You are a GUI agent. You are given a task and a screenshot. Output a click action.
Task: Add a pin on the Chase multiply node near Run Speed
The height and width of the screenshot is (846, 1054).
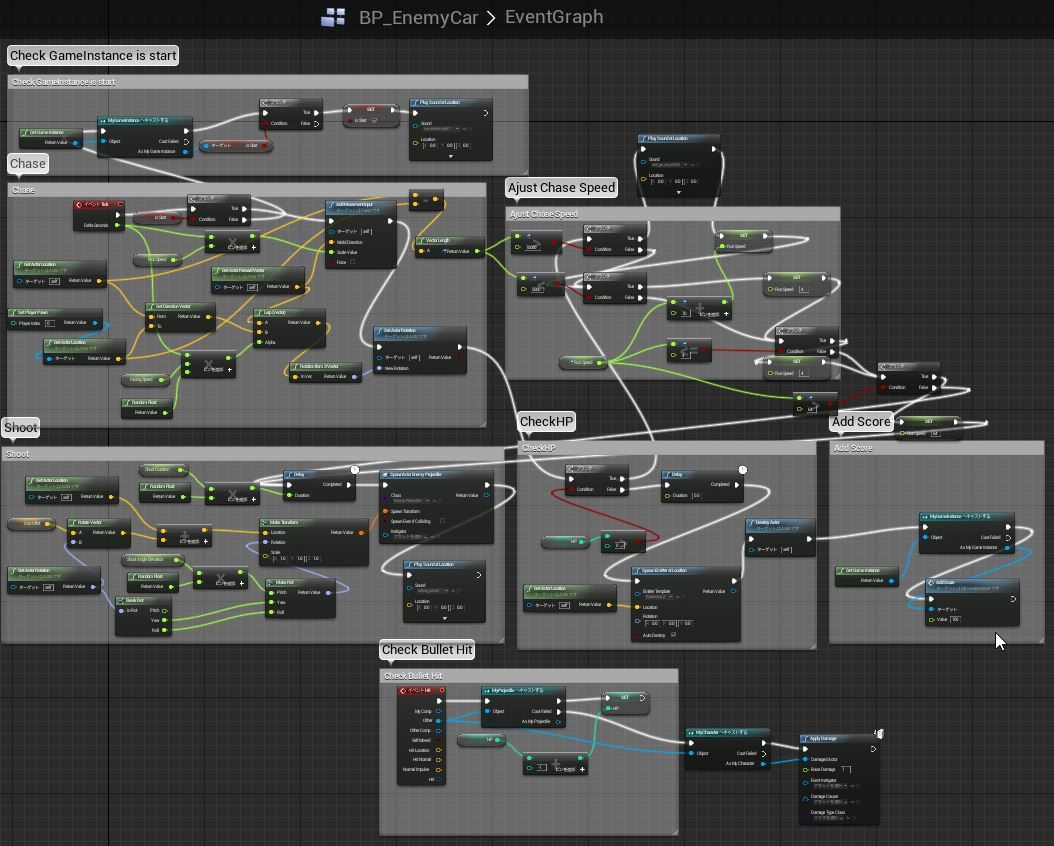[x=253, y=247]
